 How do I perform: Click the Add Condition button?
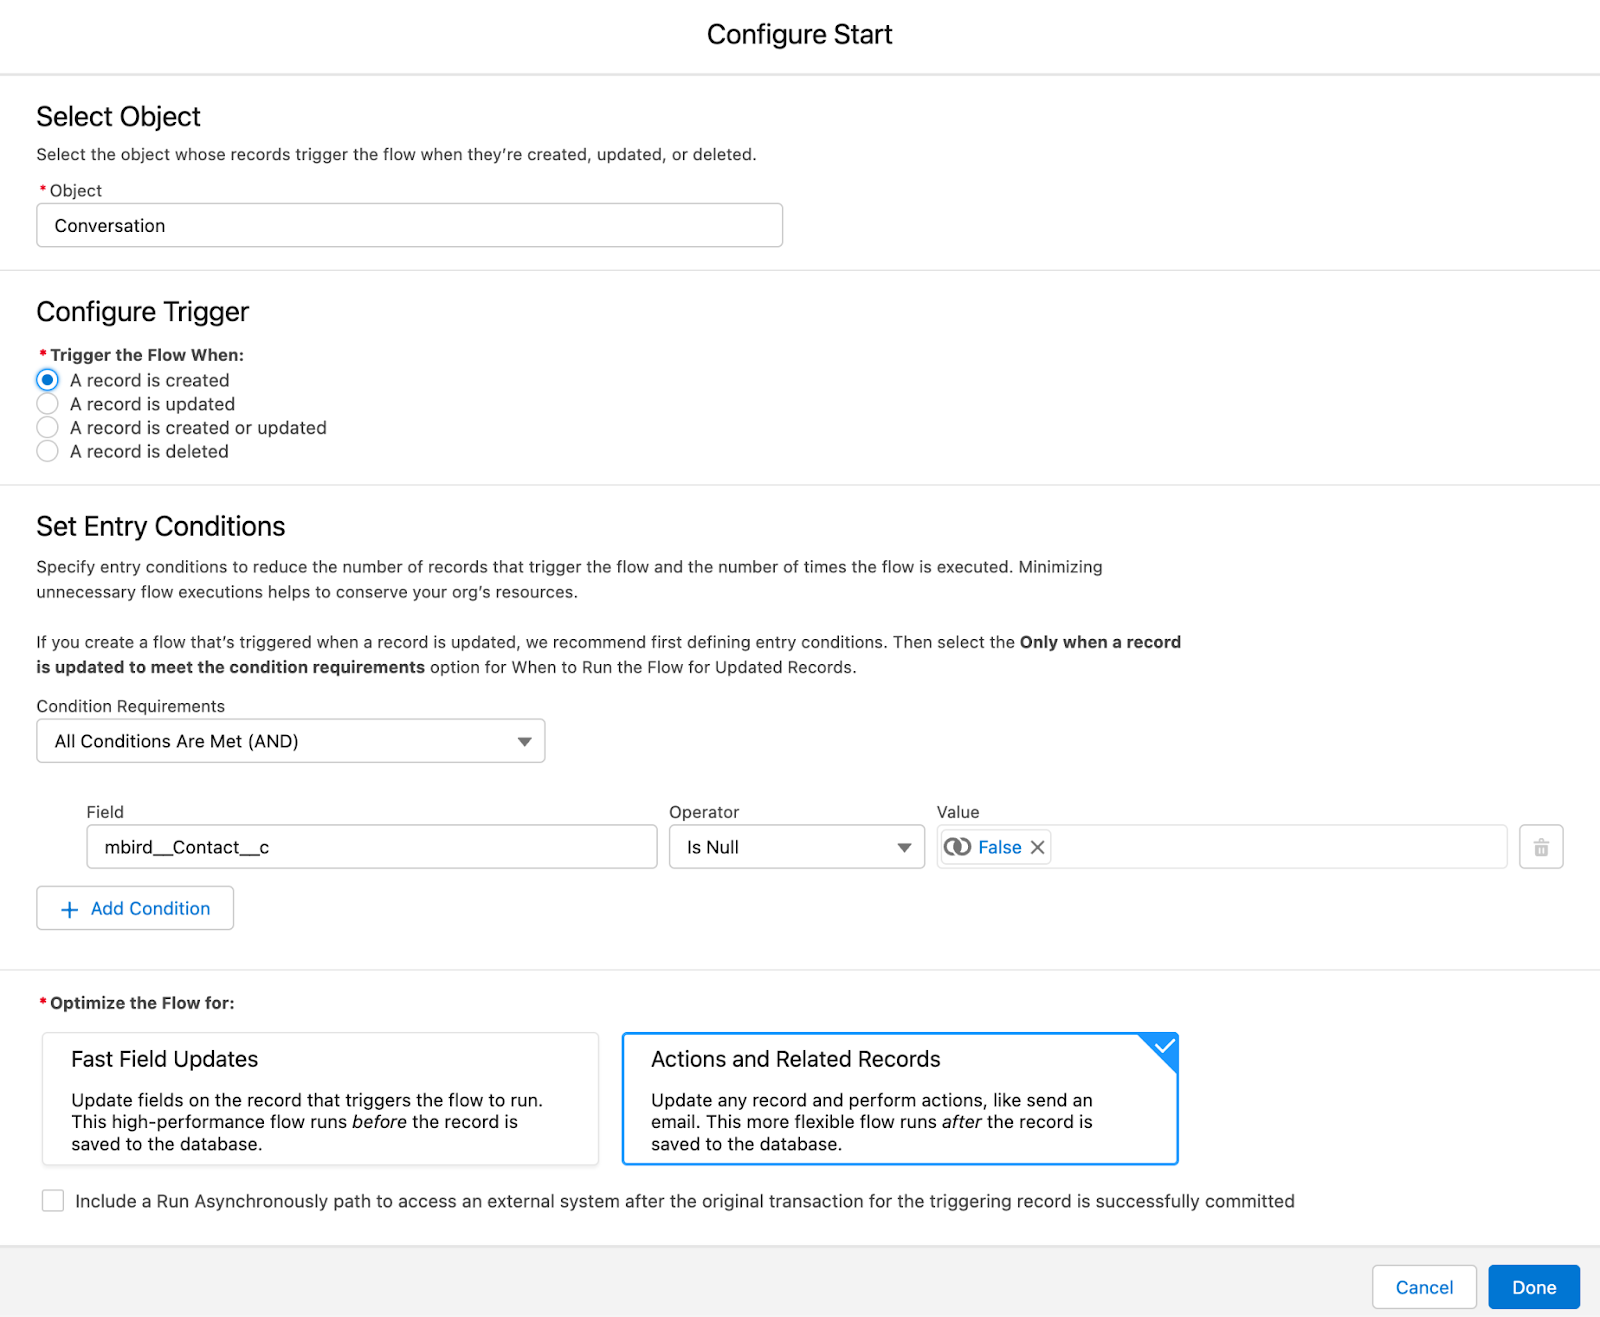pyautogui.click(x=135, y=908)
